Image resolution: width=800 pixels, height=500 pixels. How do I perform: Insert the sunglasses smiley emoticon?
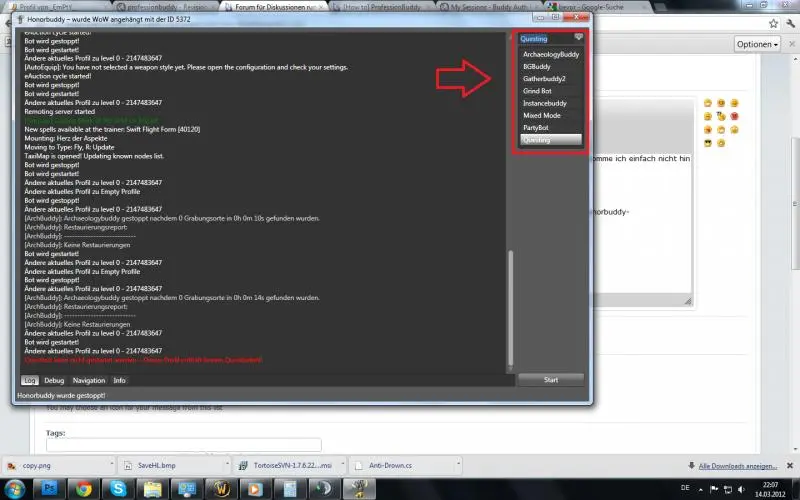(x=708, y=144)
